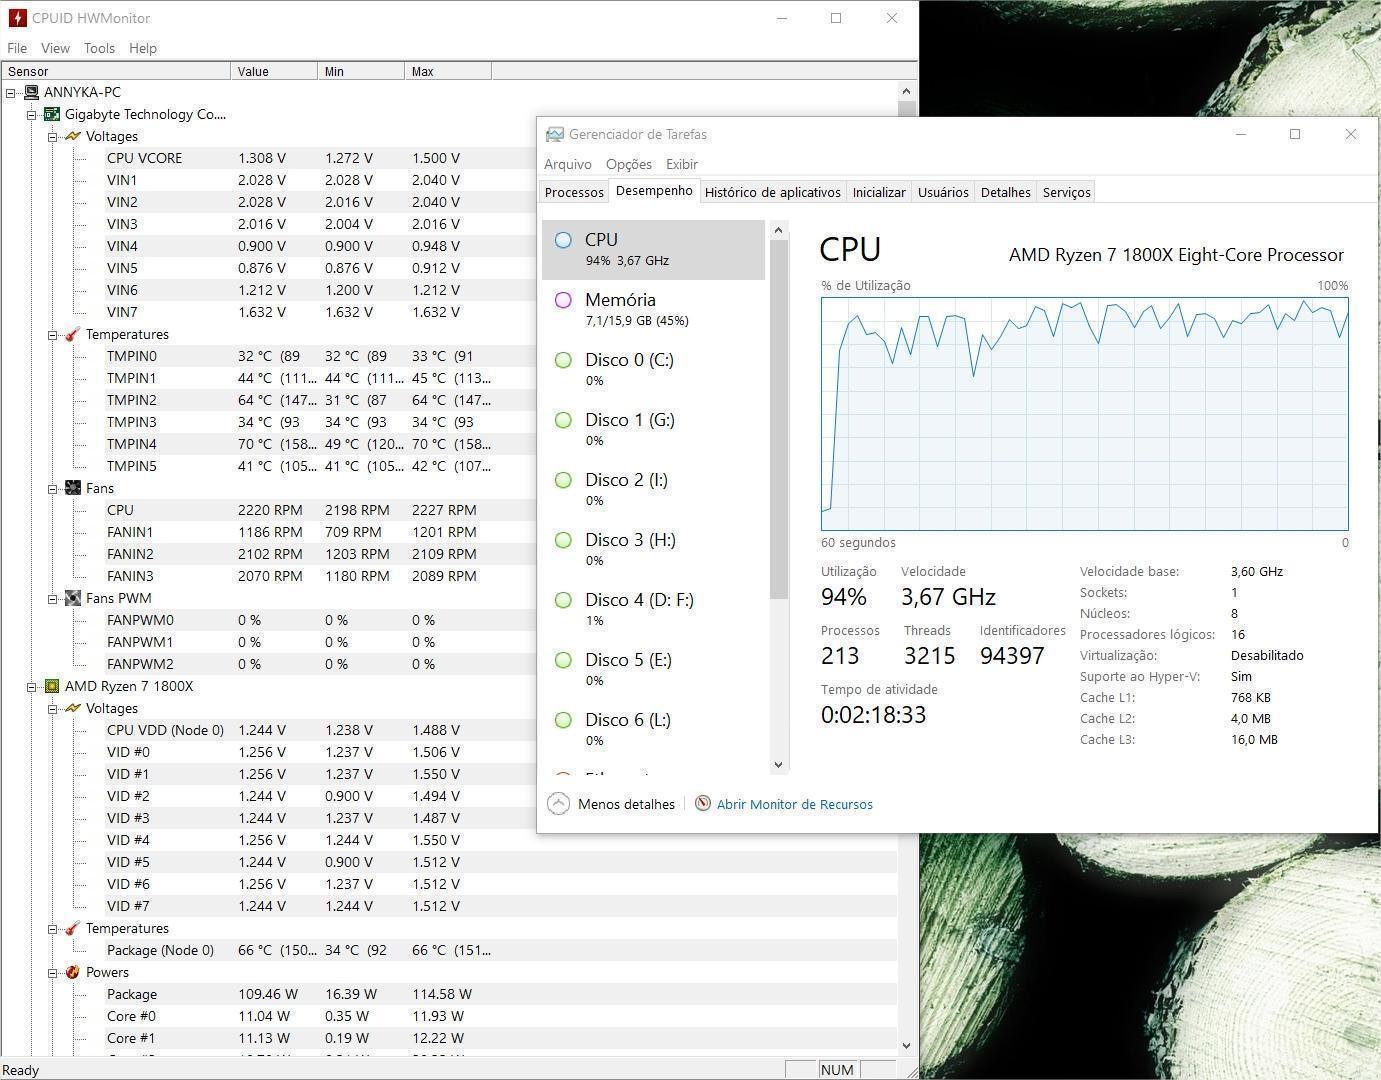Click the Fans PWM node icon

73,598
